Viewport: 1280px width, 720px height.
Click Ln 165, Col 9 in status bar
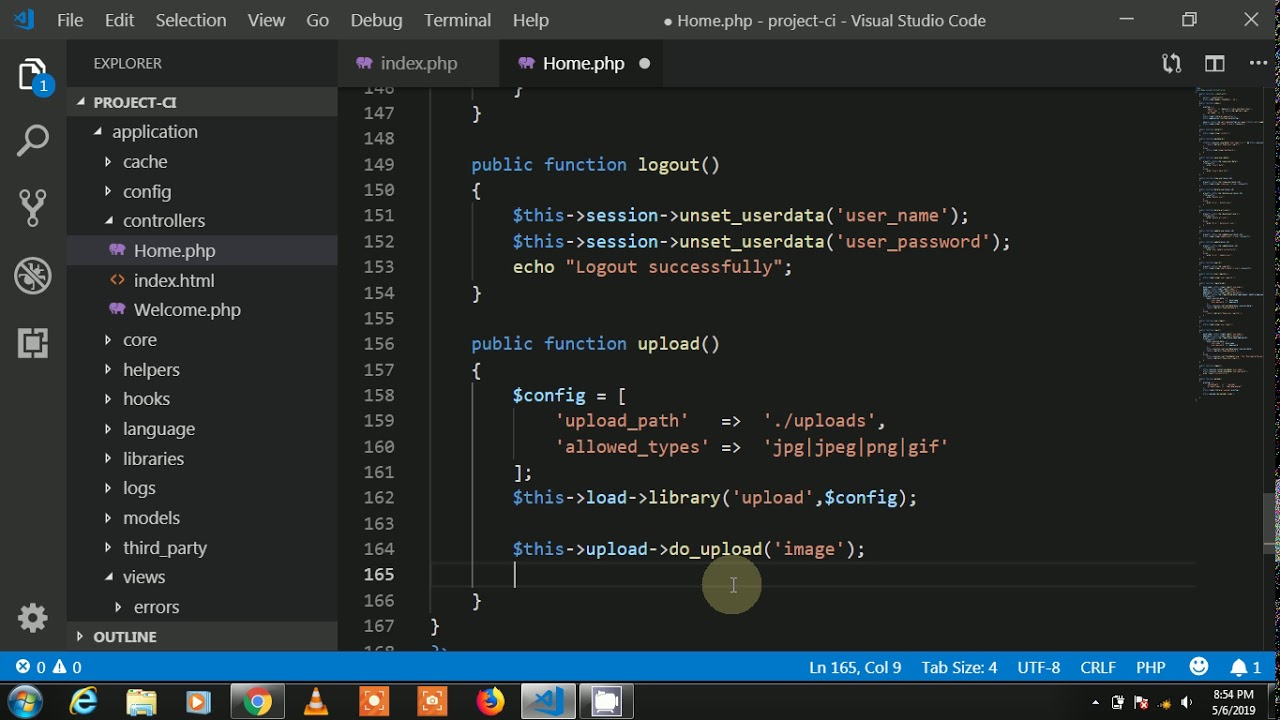855,667
